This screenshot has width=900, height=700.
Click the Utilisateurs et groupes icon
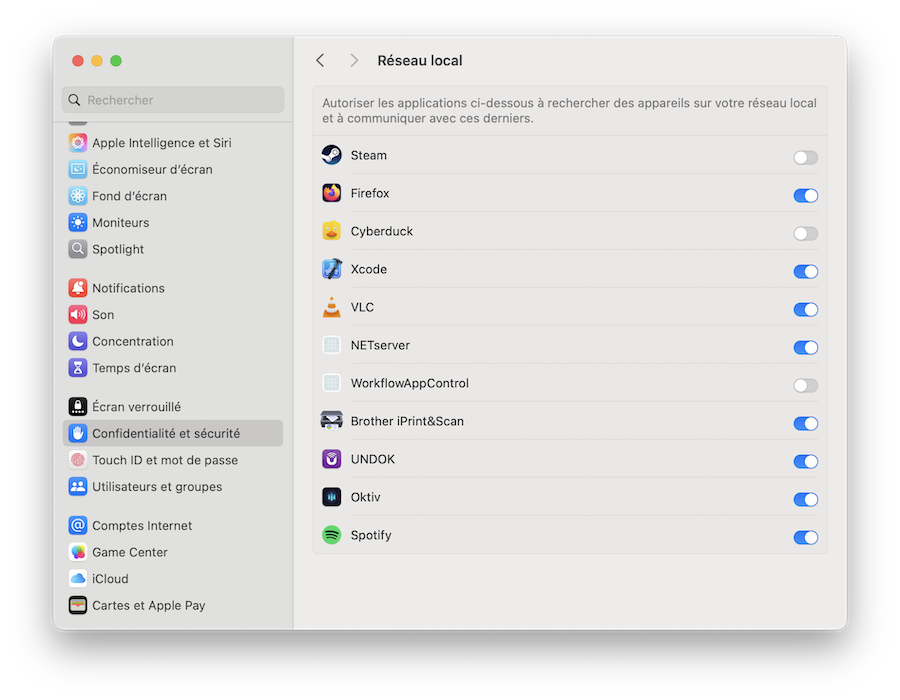78,487
